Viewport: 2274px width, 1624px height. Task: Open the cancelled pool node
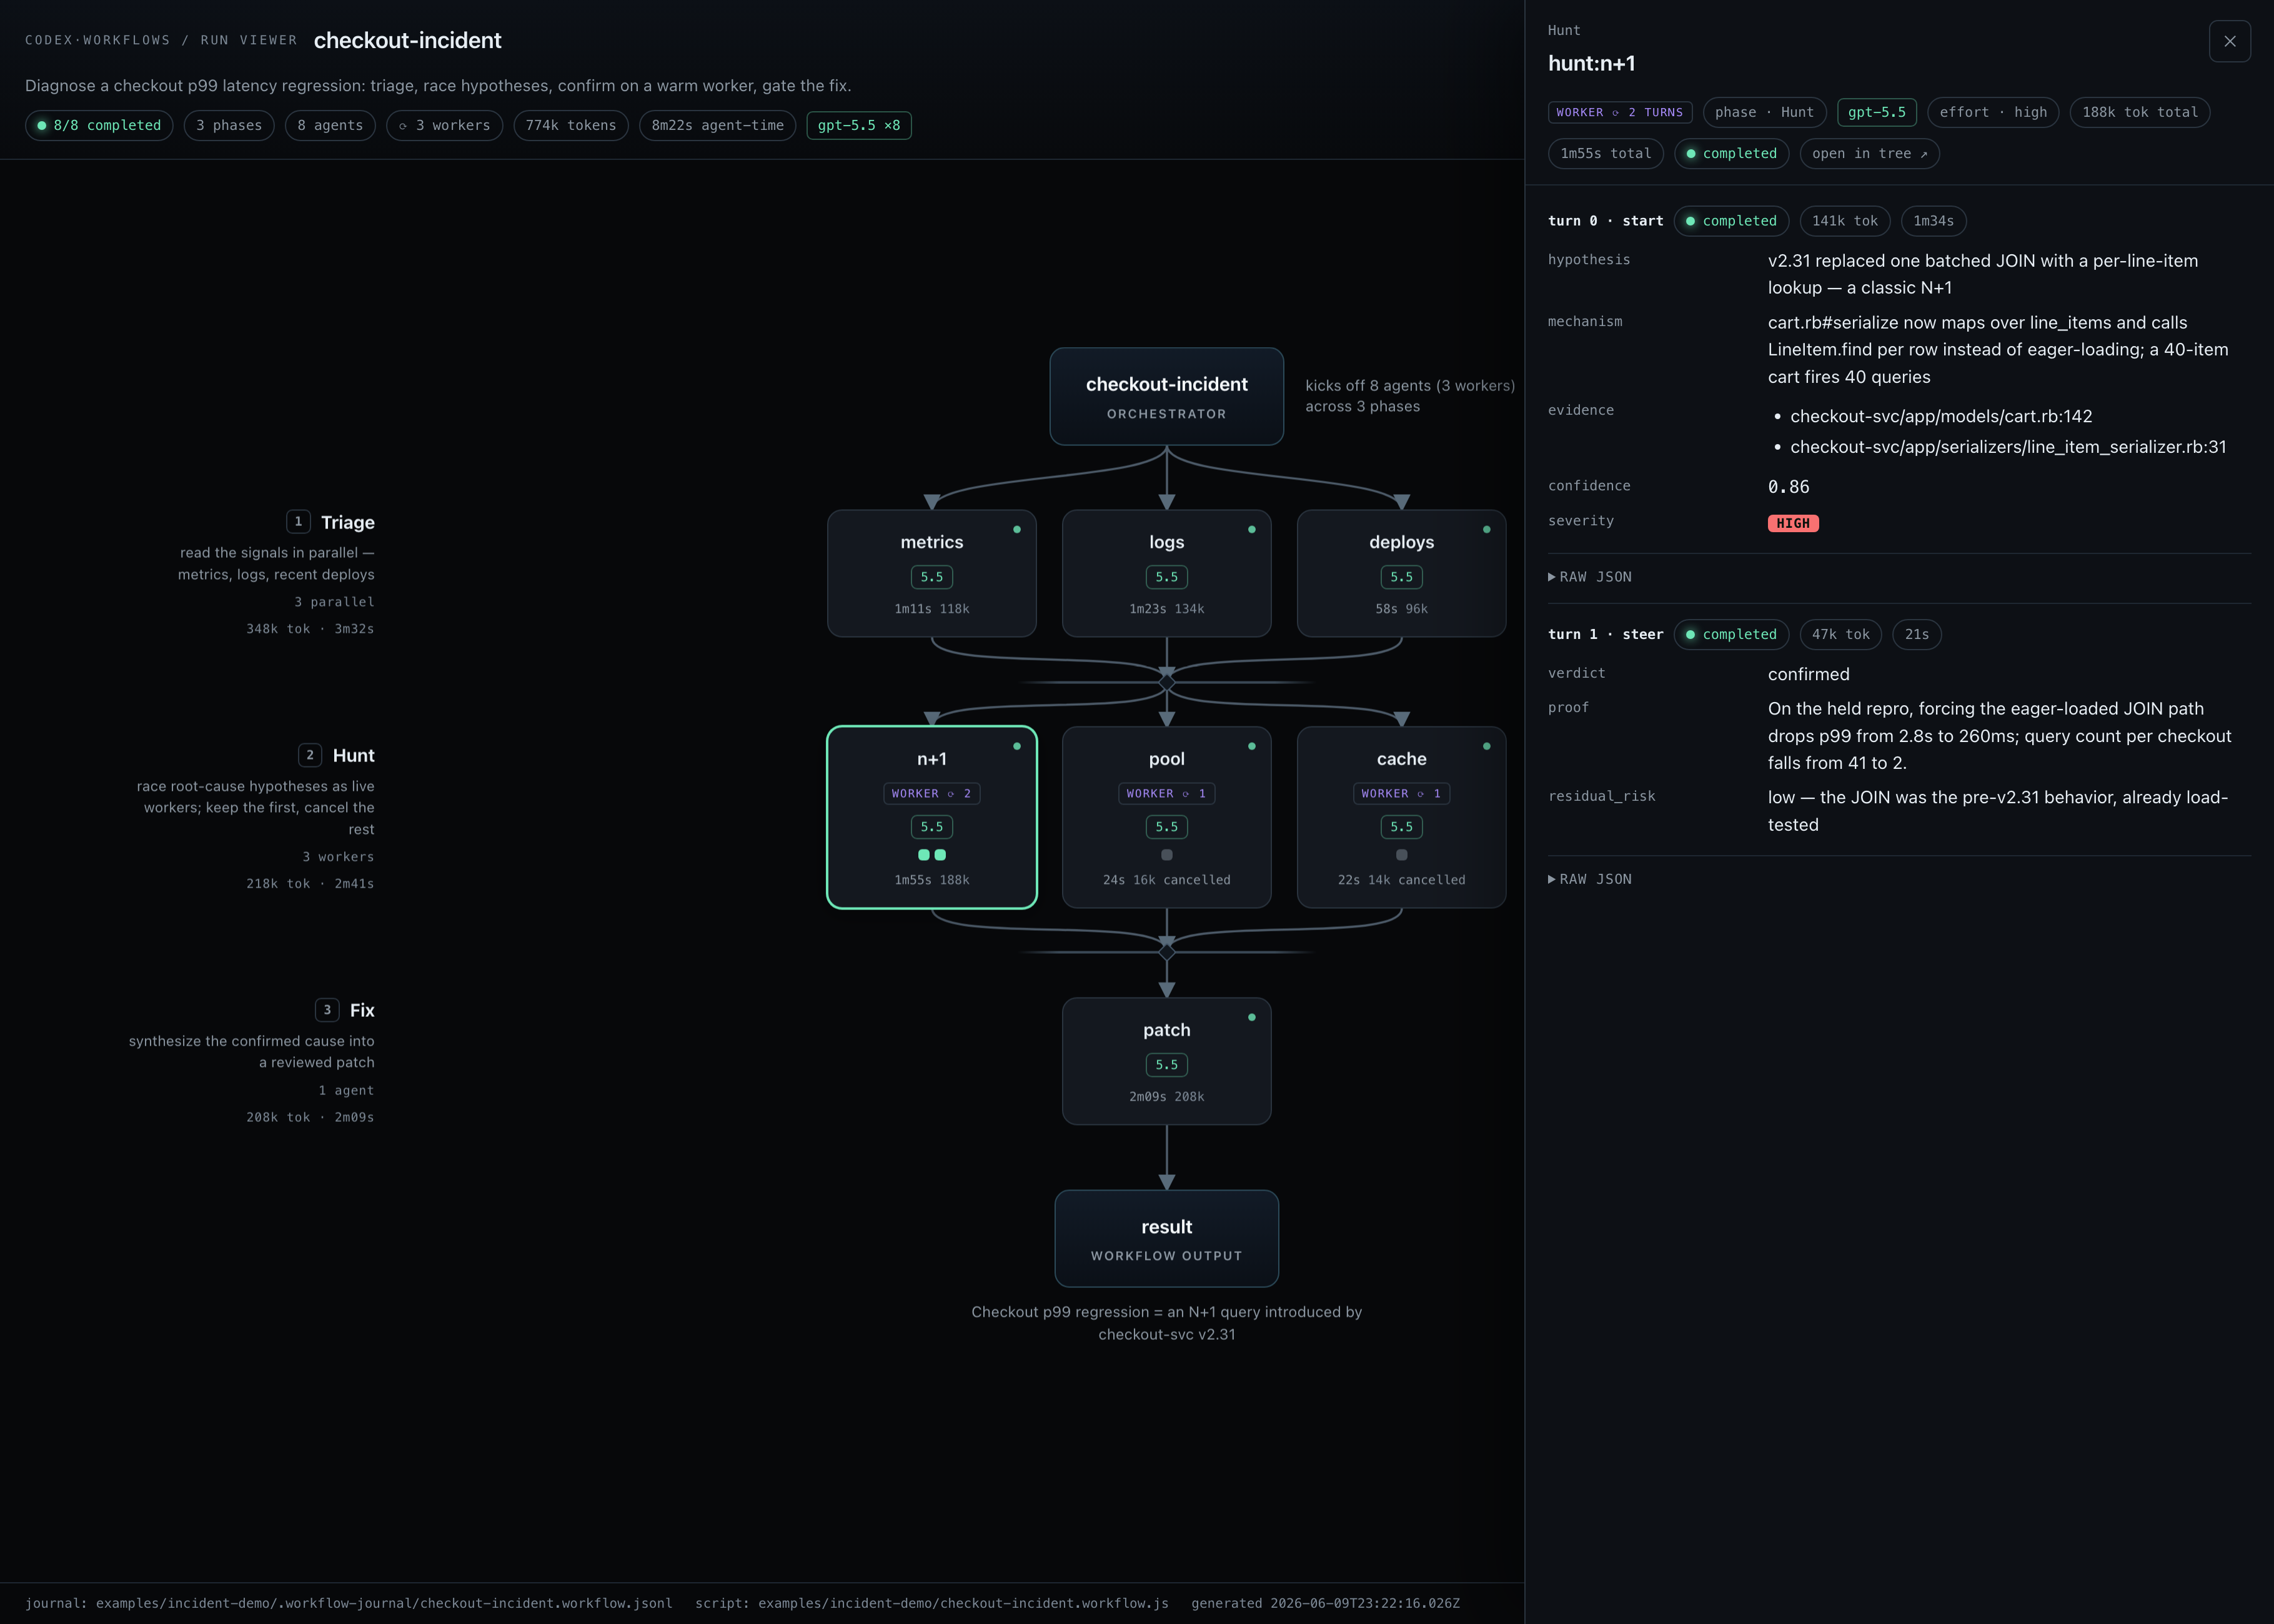(1166, 817)
